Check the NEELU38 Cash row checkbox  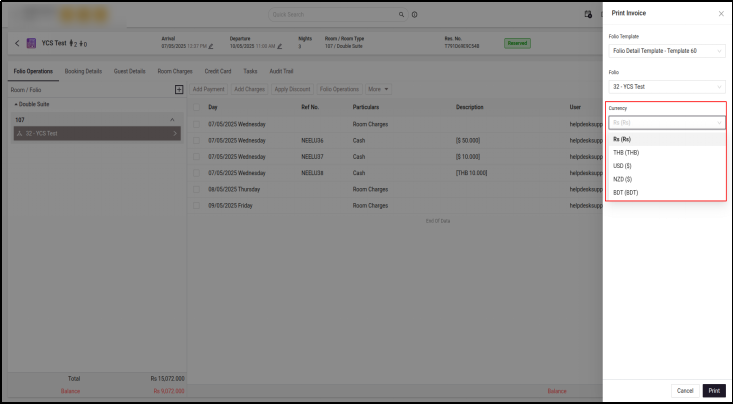[196, 173]
